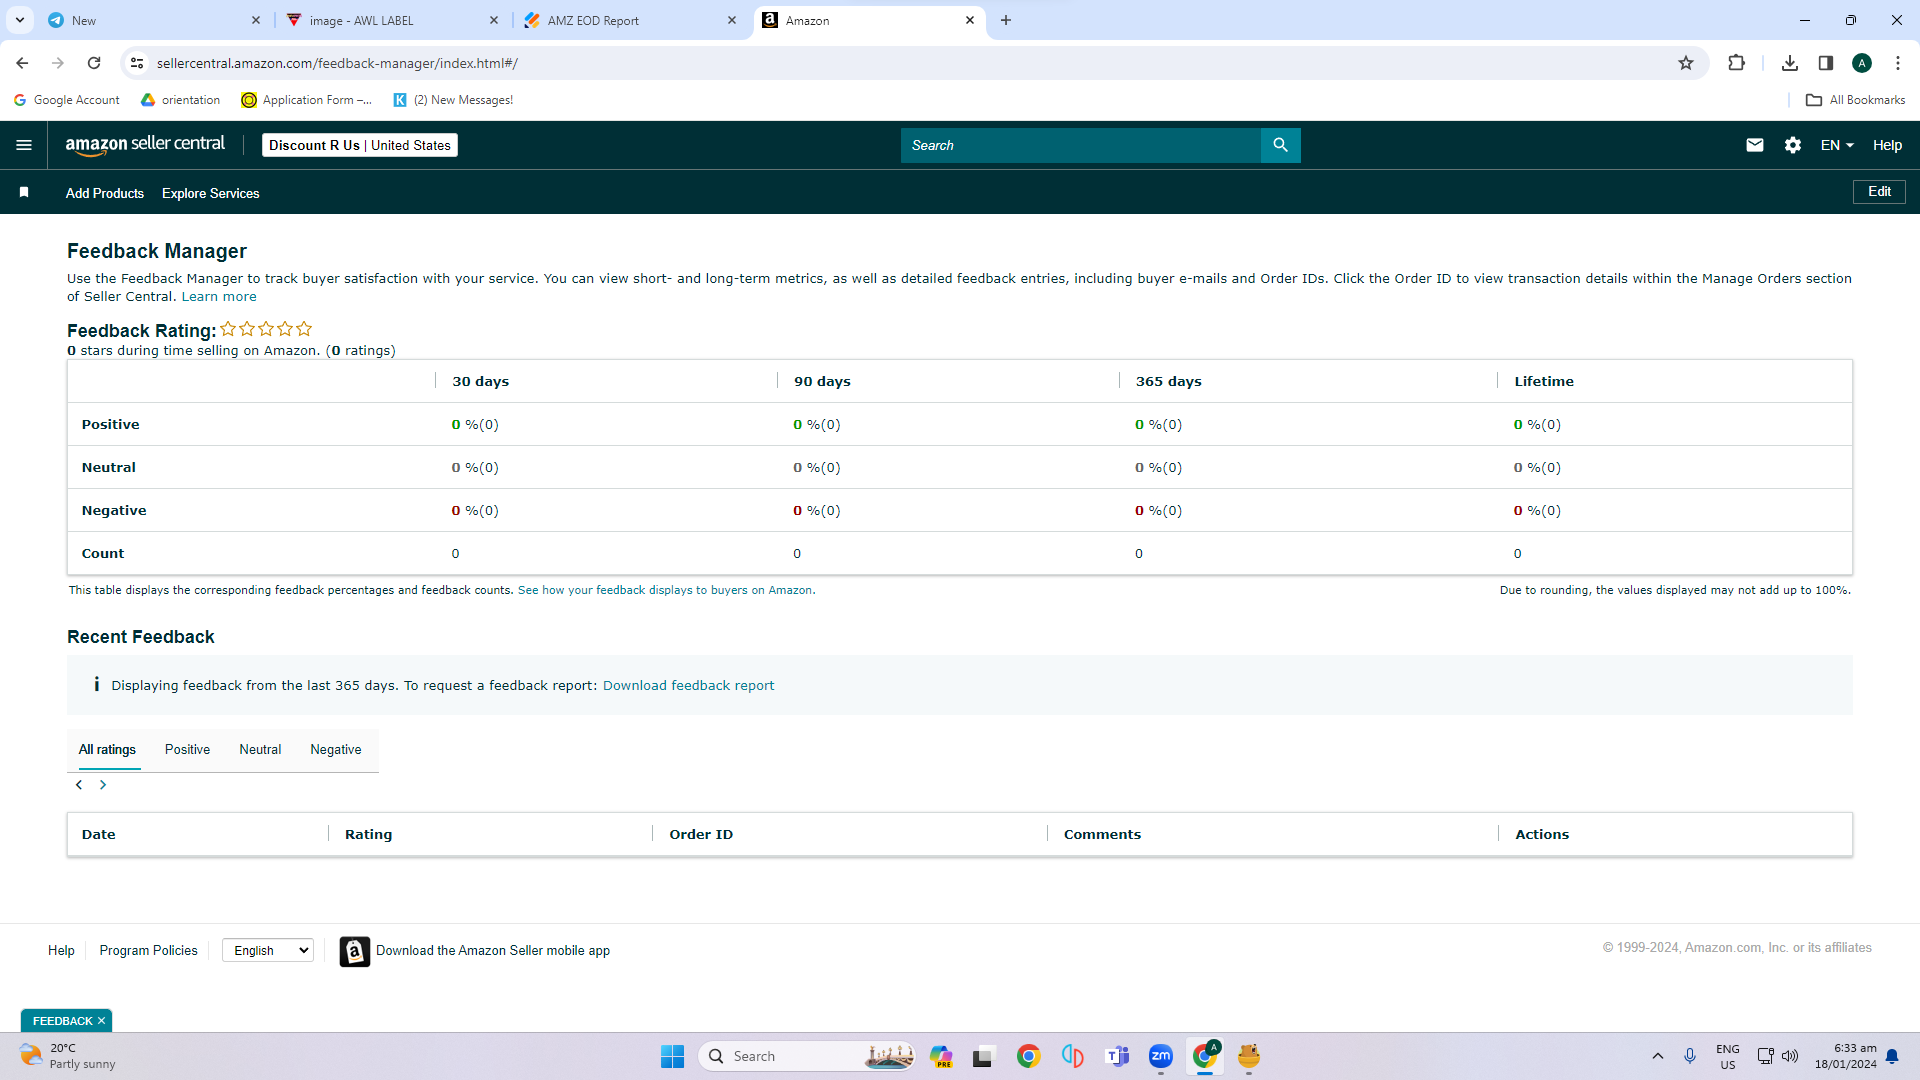Screen dimensions: 1920x1080
Task: Open the orientation bookmark
Action: click(181, 100)
